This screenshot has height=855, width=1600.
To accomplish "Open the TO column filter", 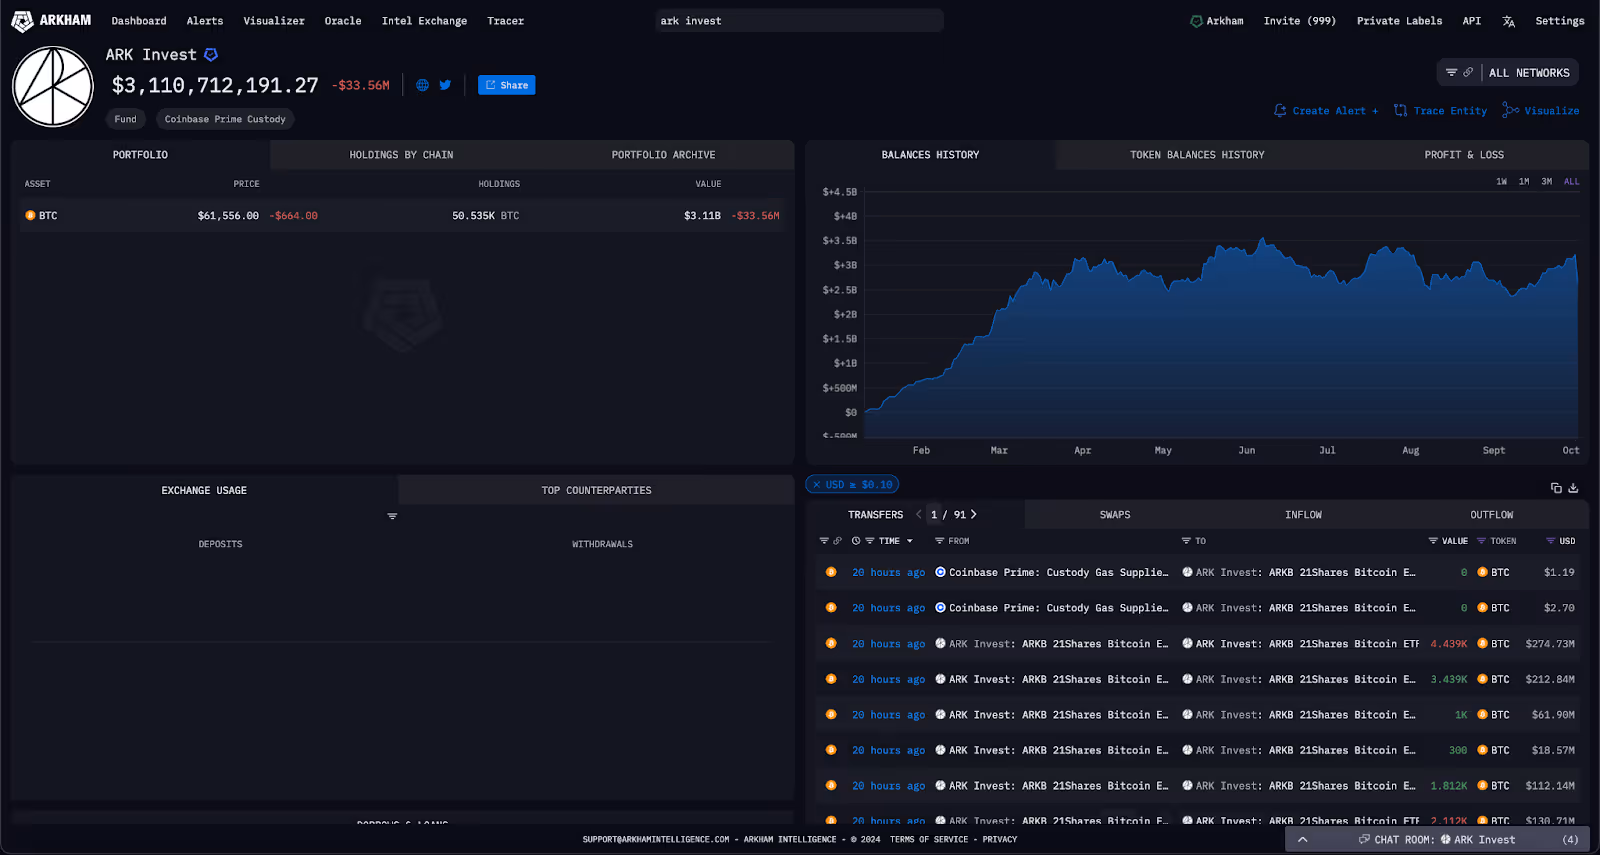I will (x=1186, y=541).
